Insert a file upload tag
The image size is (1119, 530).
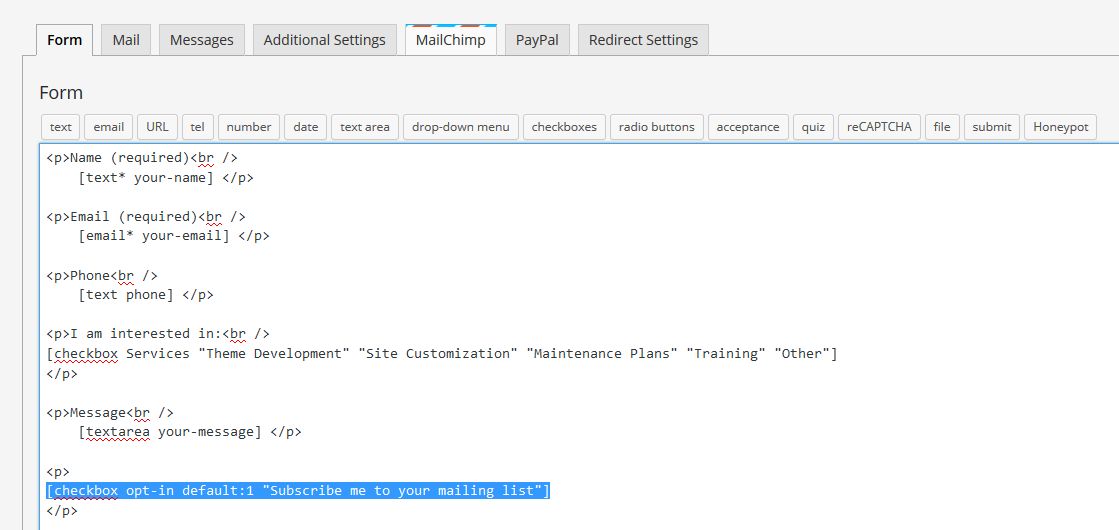[942, 127]
